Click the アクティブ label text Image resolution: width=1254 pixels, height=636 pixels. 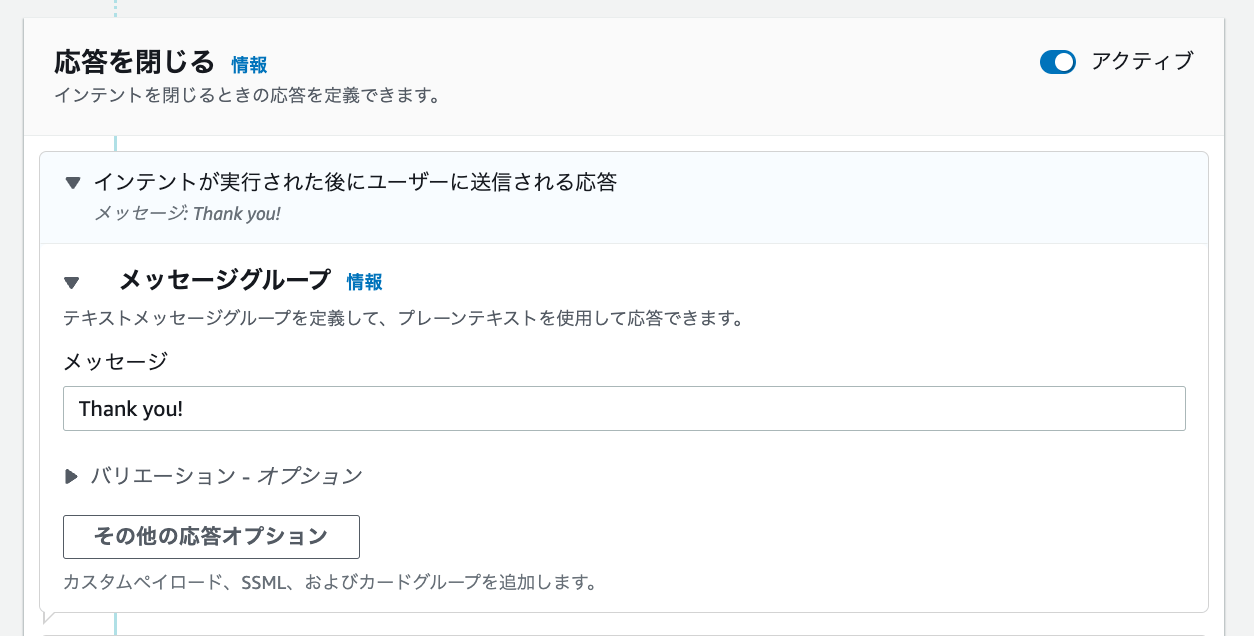click(1142, 62)
